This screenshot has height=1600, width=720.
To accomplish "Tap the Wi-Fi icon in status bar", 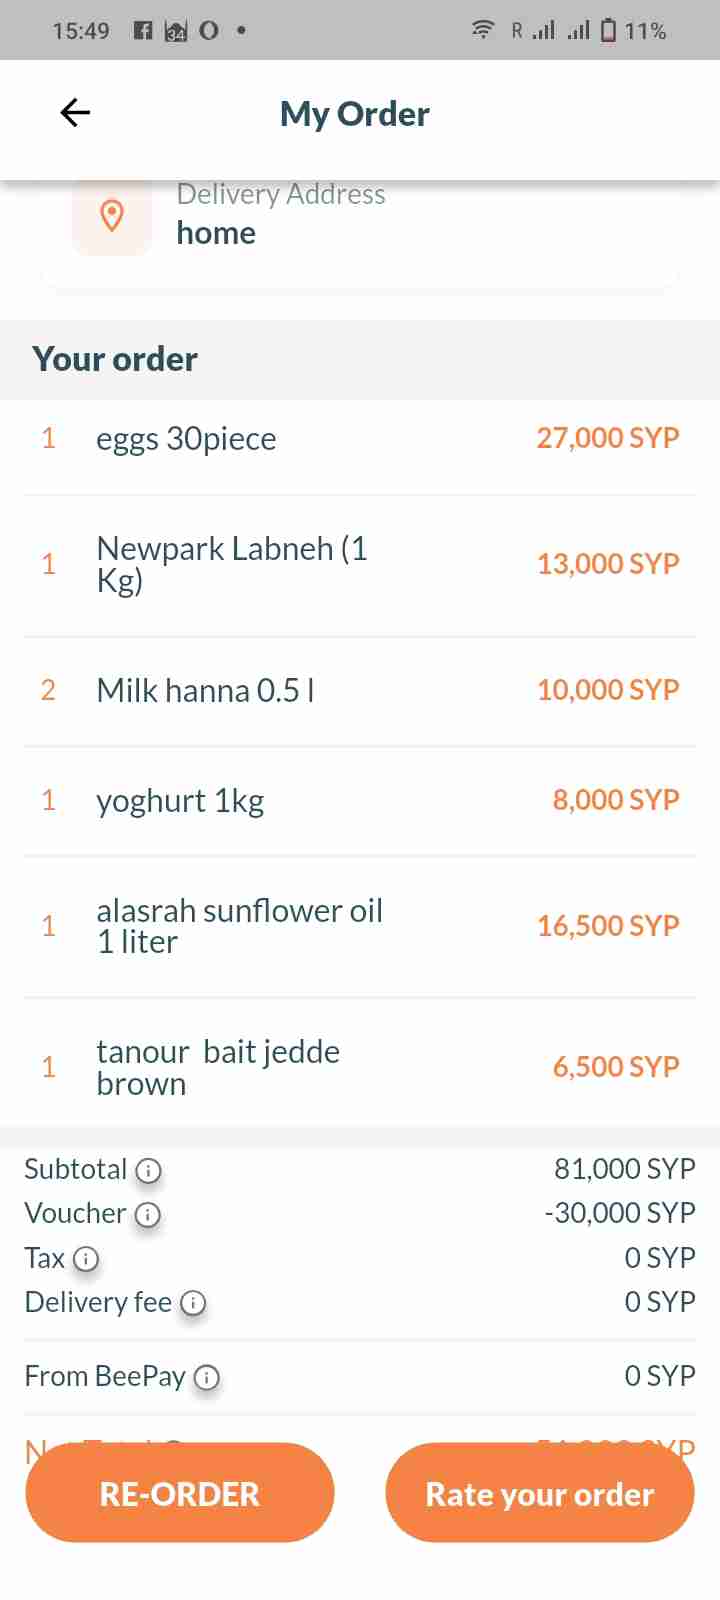I will pyautogui.click(x=482, y=30).
